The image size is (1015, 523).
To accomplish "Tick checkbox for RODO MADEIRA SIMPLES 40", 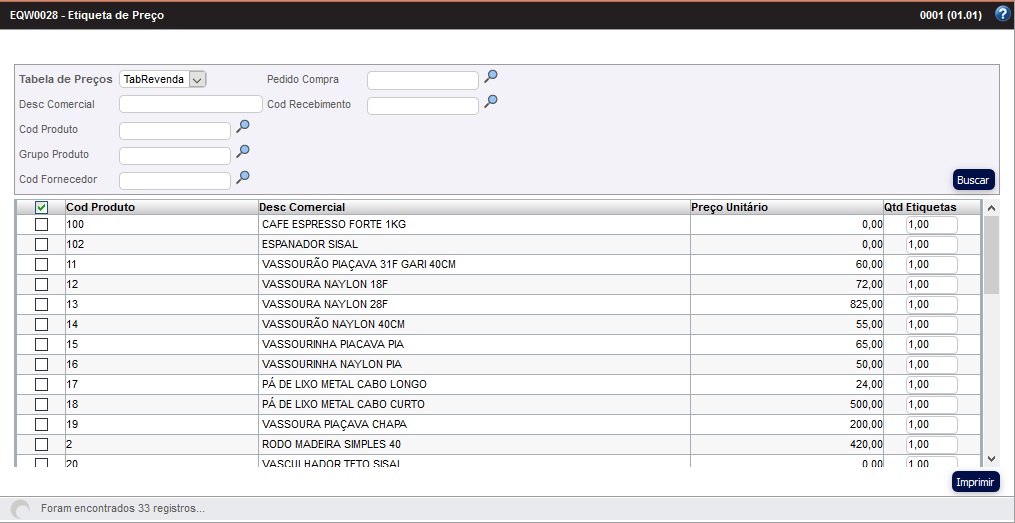I will (x=41, y=445).
